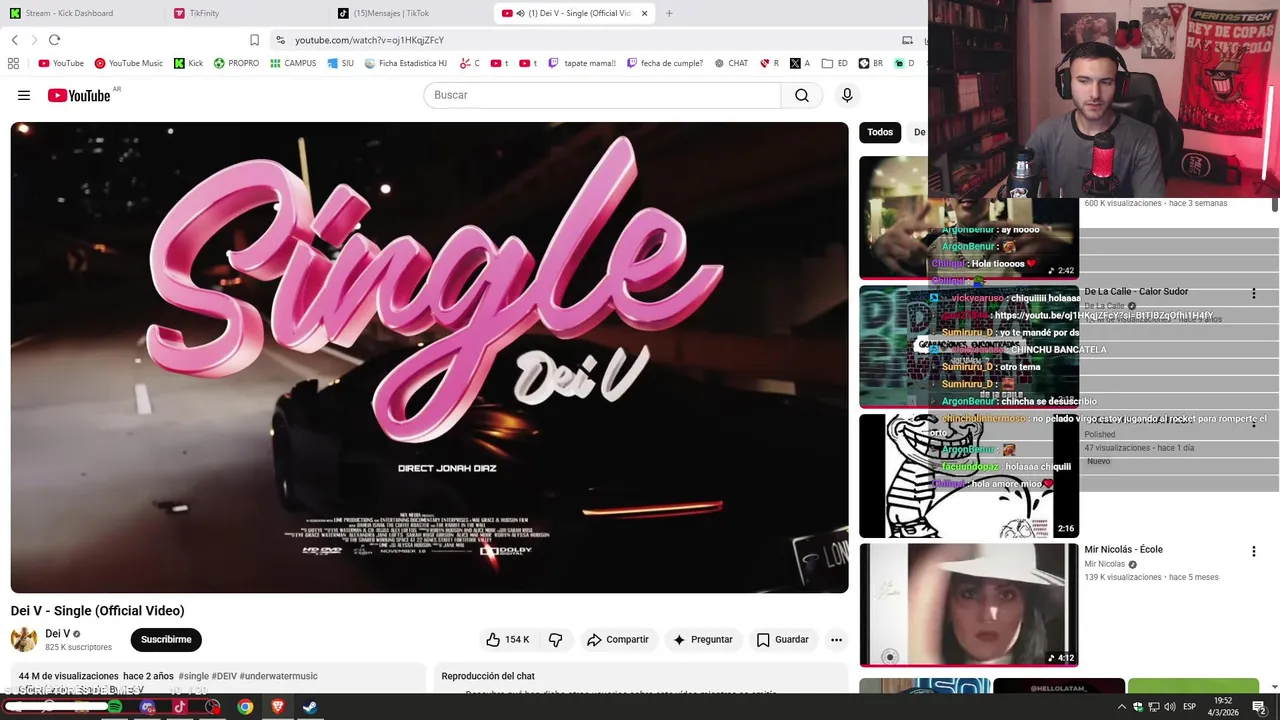Open Spotify from the taskbar
1280x720 pixels.
coord(115,707)
